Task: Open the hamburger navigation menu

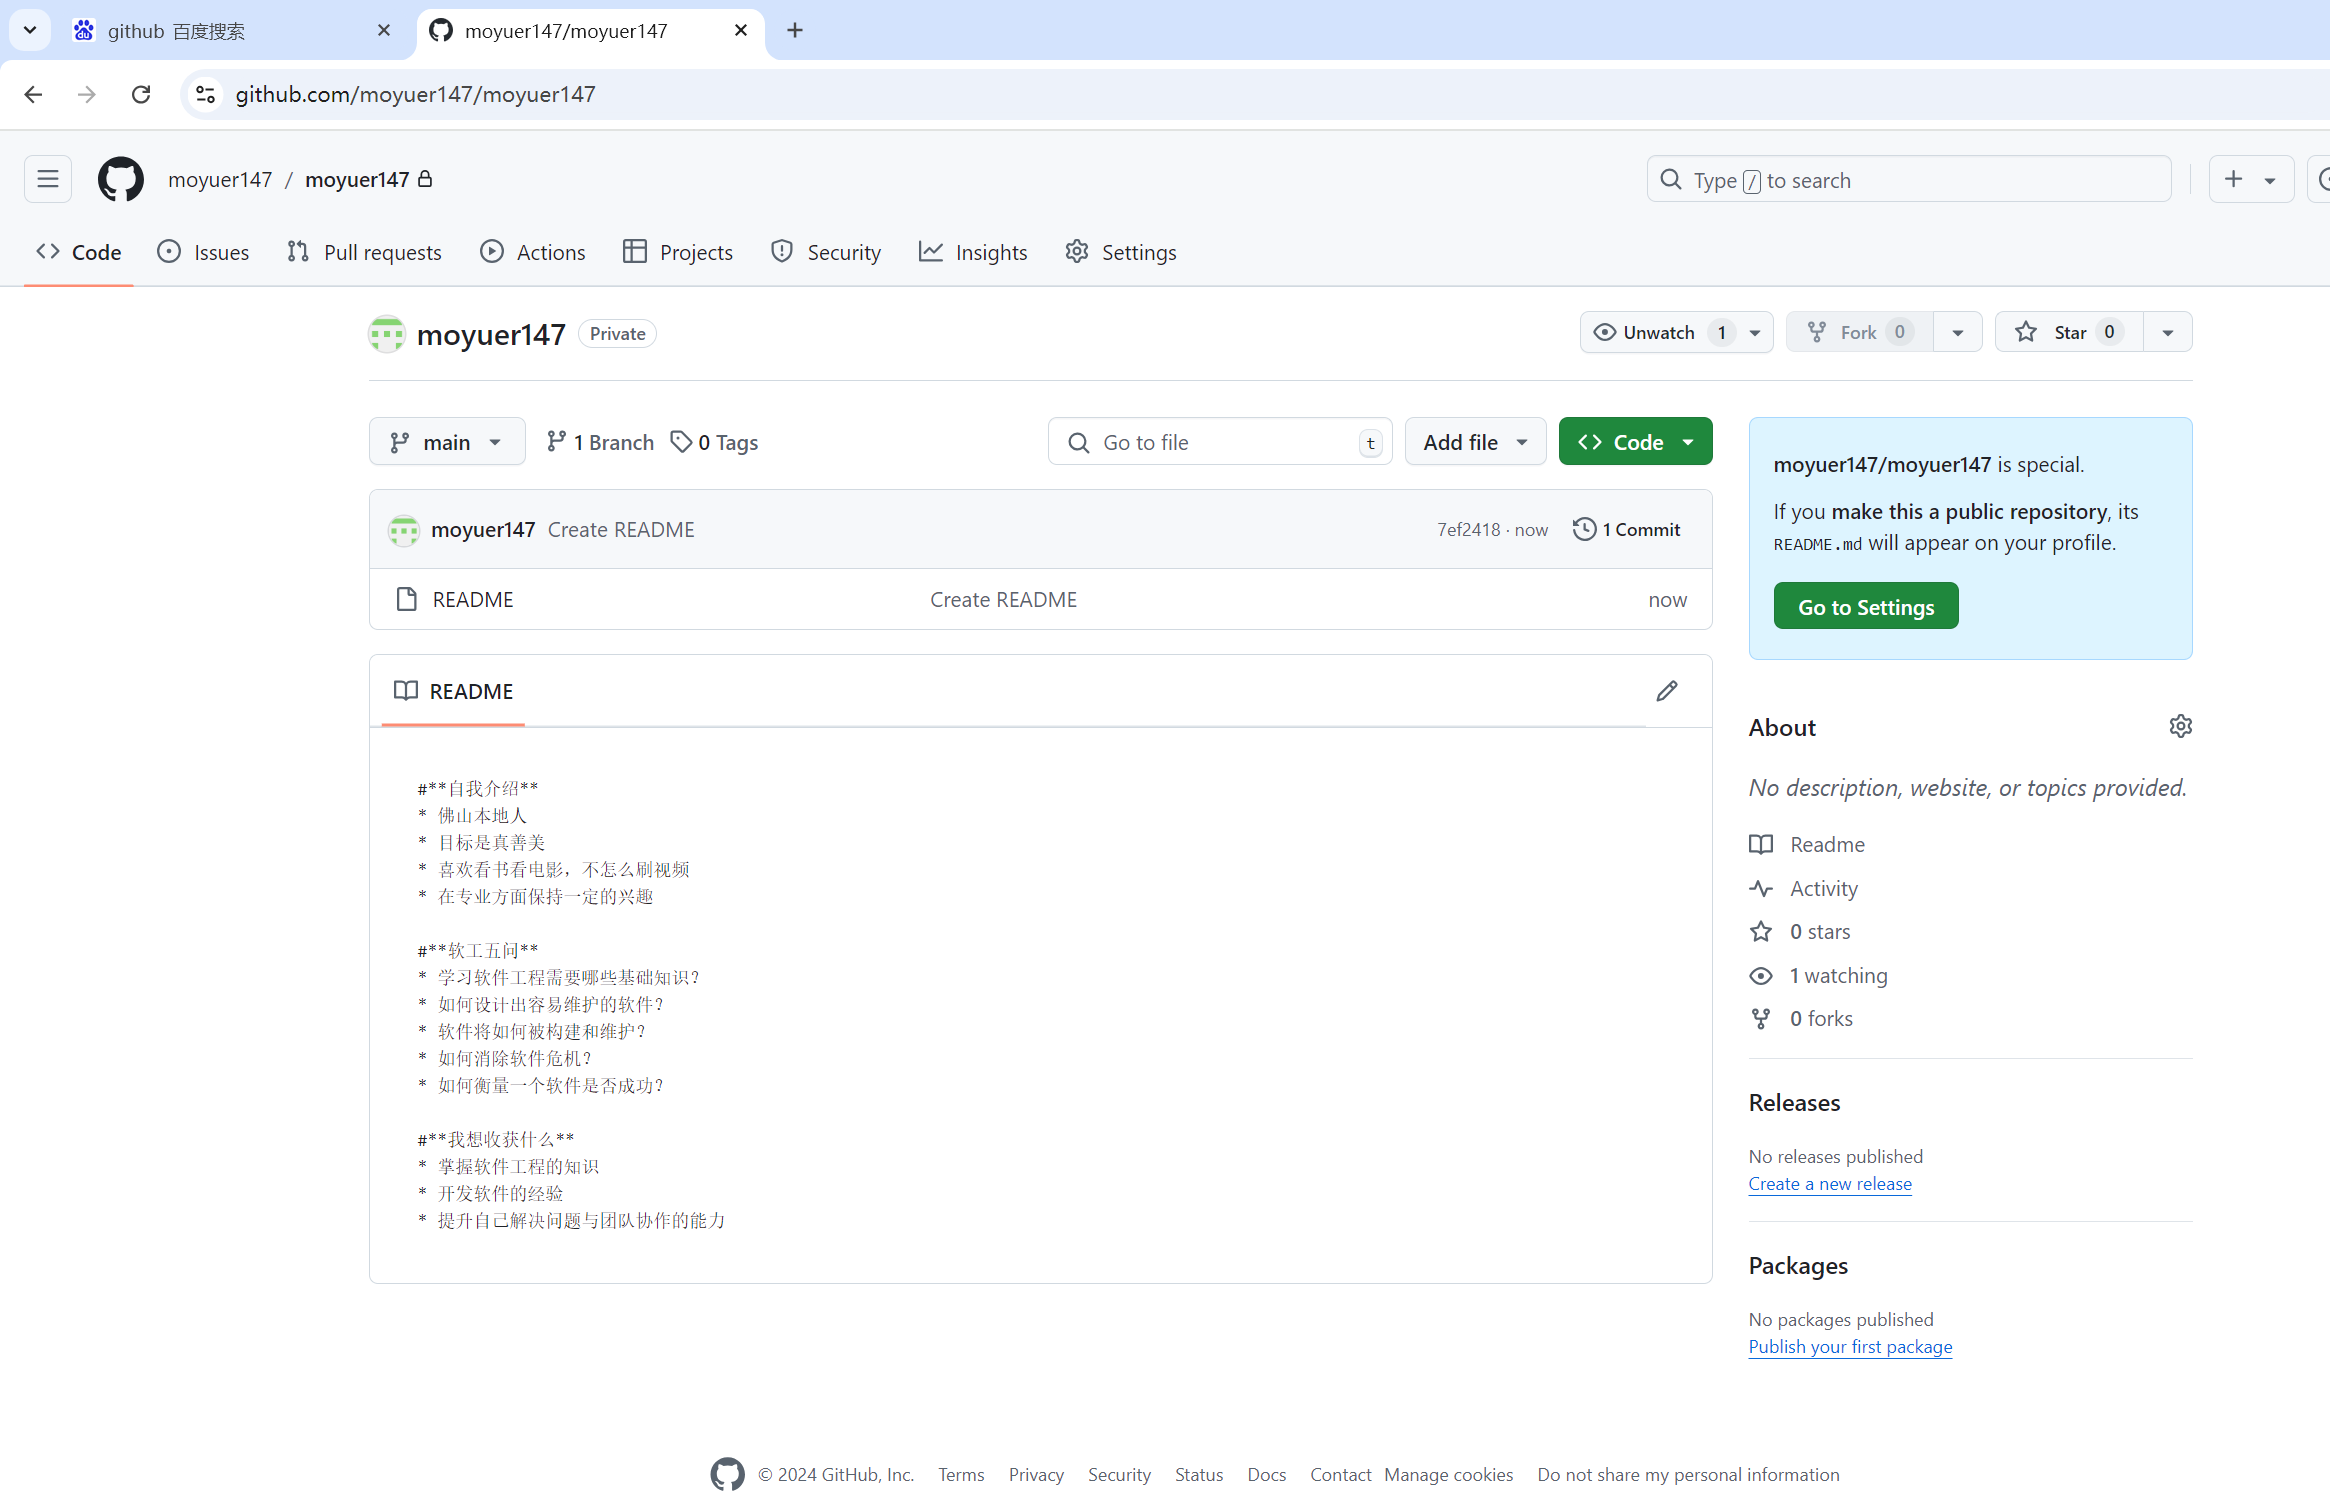Action: pos(48,180)
